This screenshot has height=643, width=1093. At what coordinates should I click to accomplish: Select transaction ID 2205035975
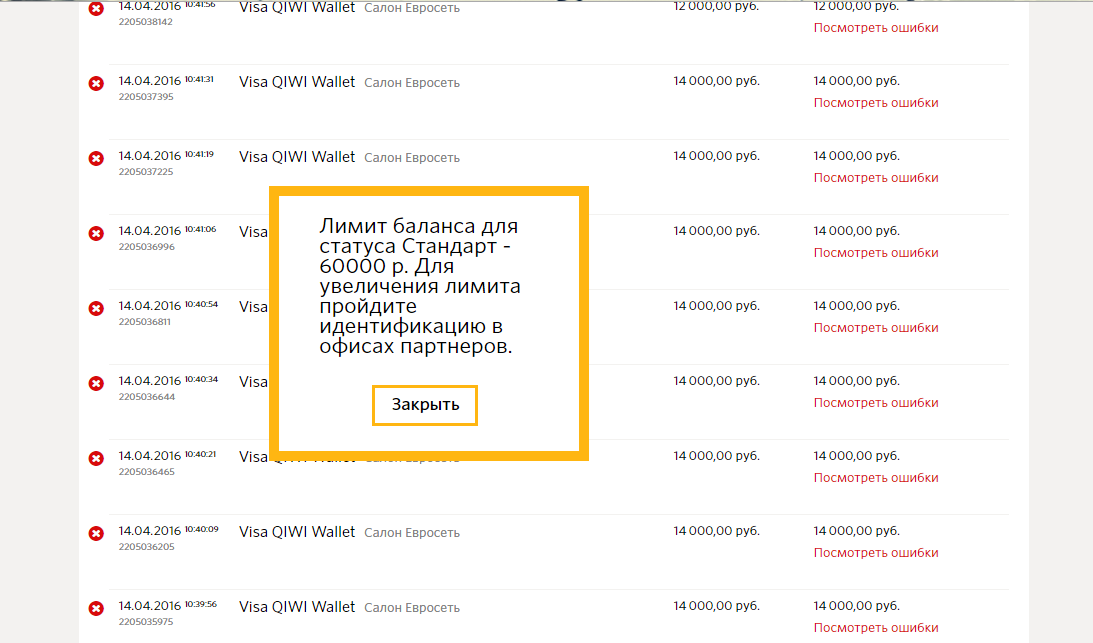[x=146, y=621]
